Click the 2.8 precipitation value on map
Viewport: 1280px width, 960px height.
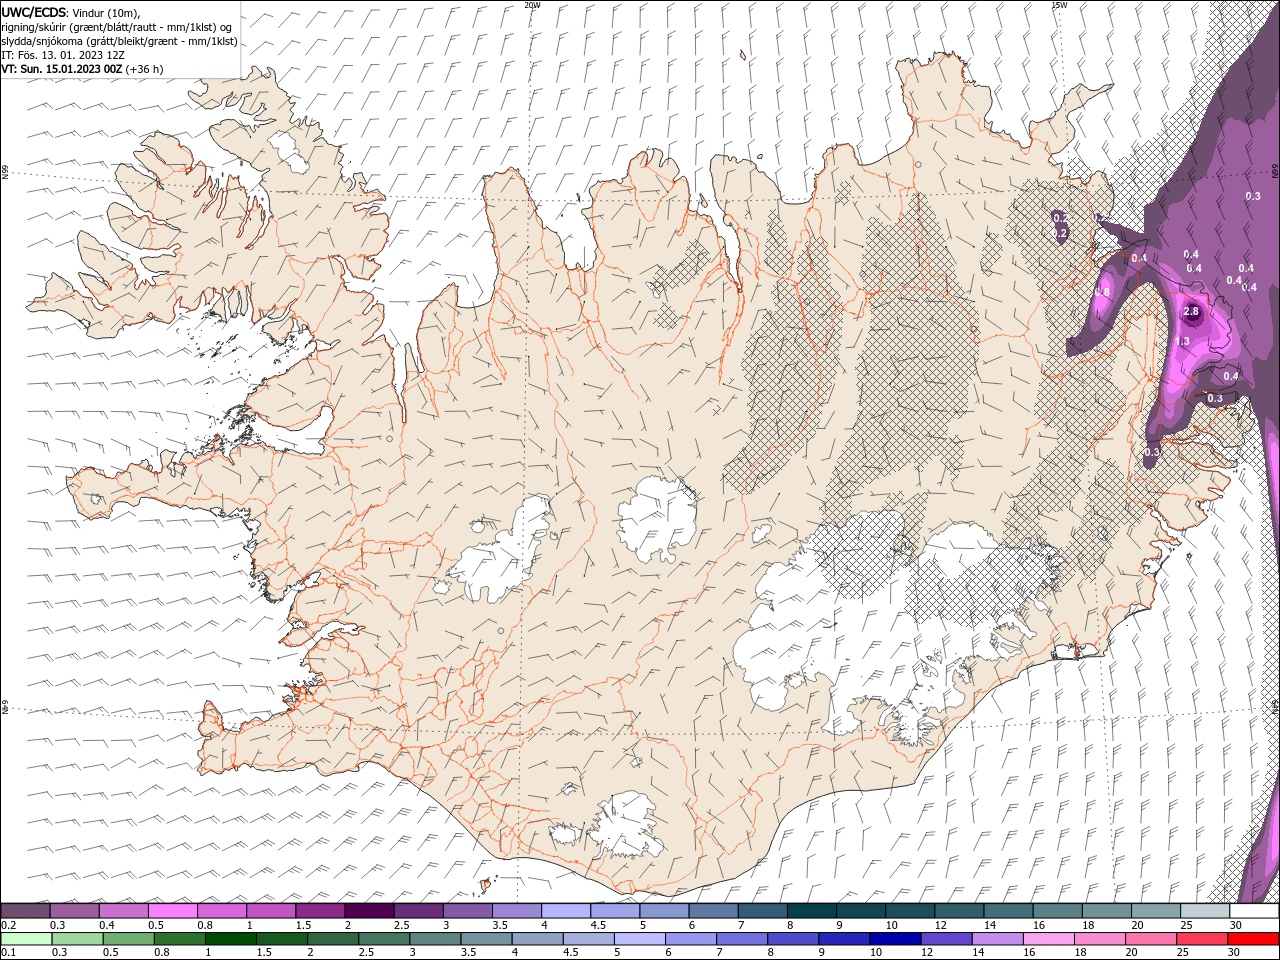click(x=1191, y=312)
